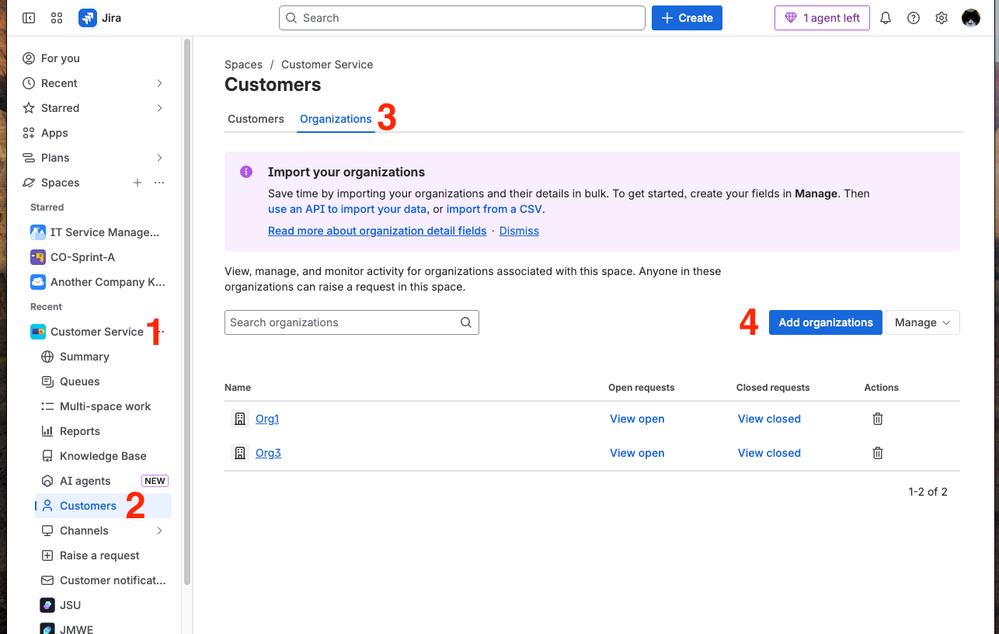Screen dimensions: 999x634
Task: Open the Org3 organization link
Action: [x=268, y=453]
